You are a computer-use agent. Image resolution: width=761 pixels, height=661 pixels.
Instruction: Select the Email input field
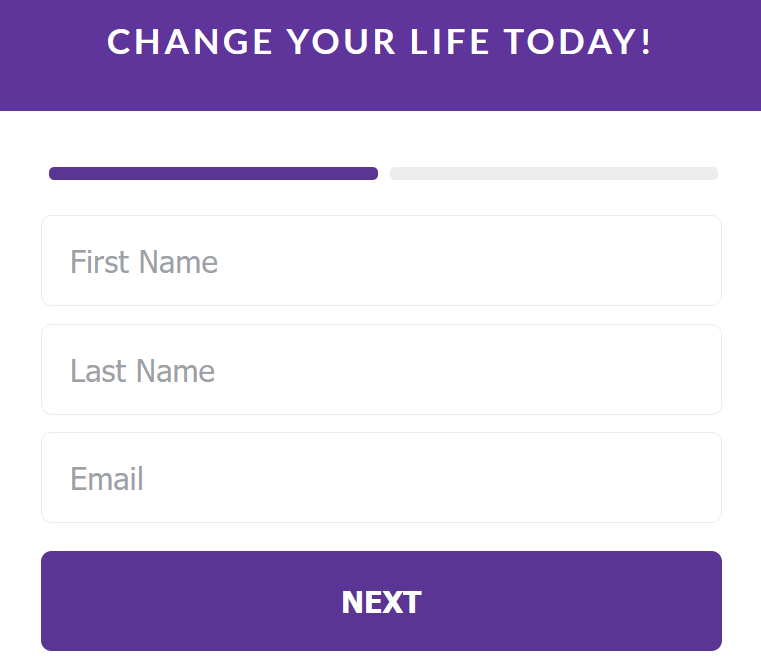(381, 478)
